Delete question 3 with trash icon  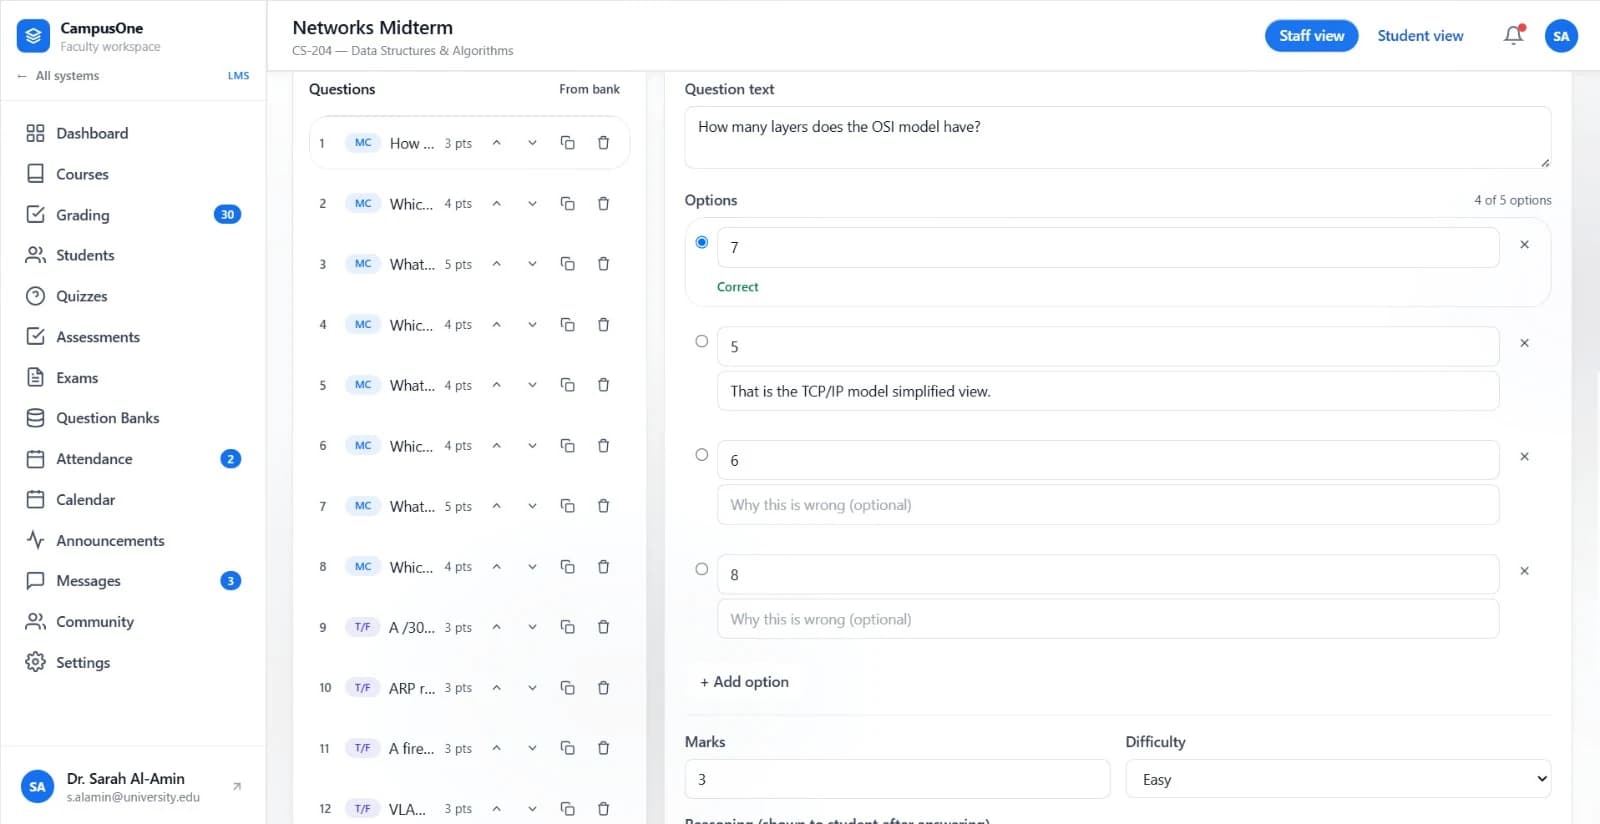[x=603, y=264]
